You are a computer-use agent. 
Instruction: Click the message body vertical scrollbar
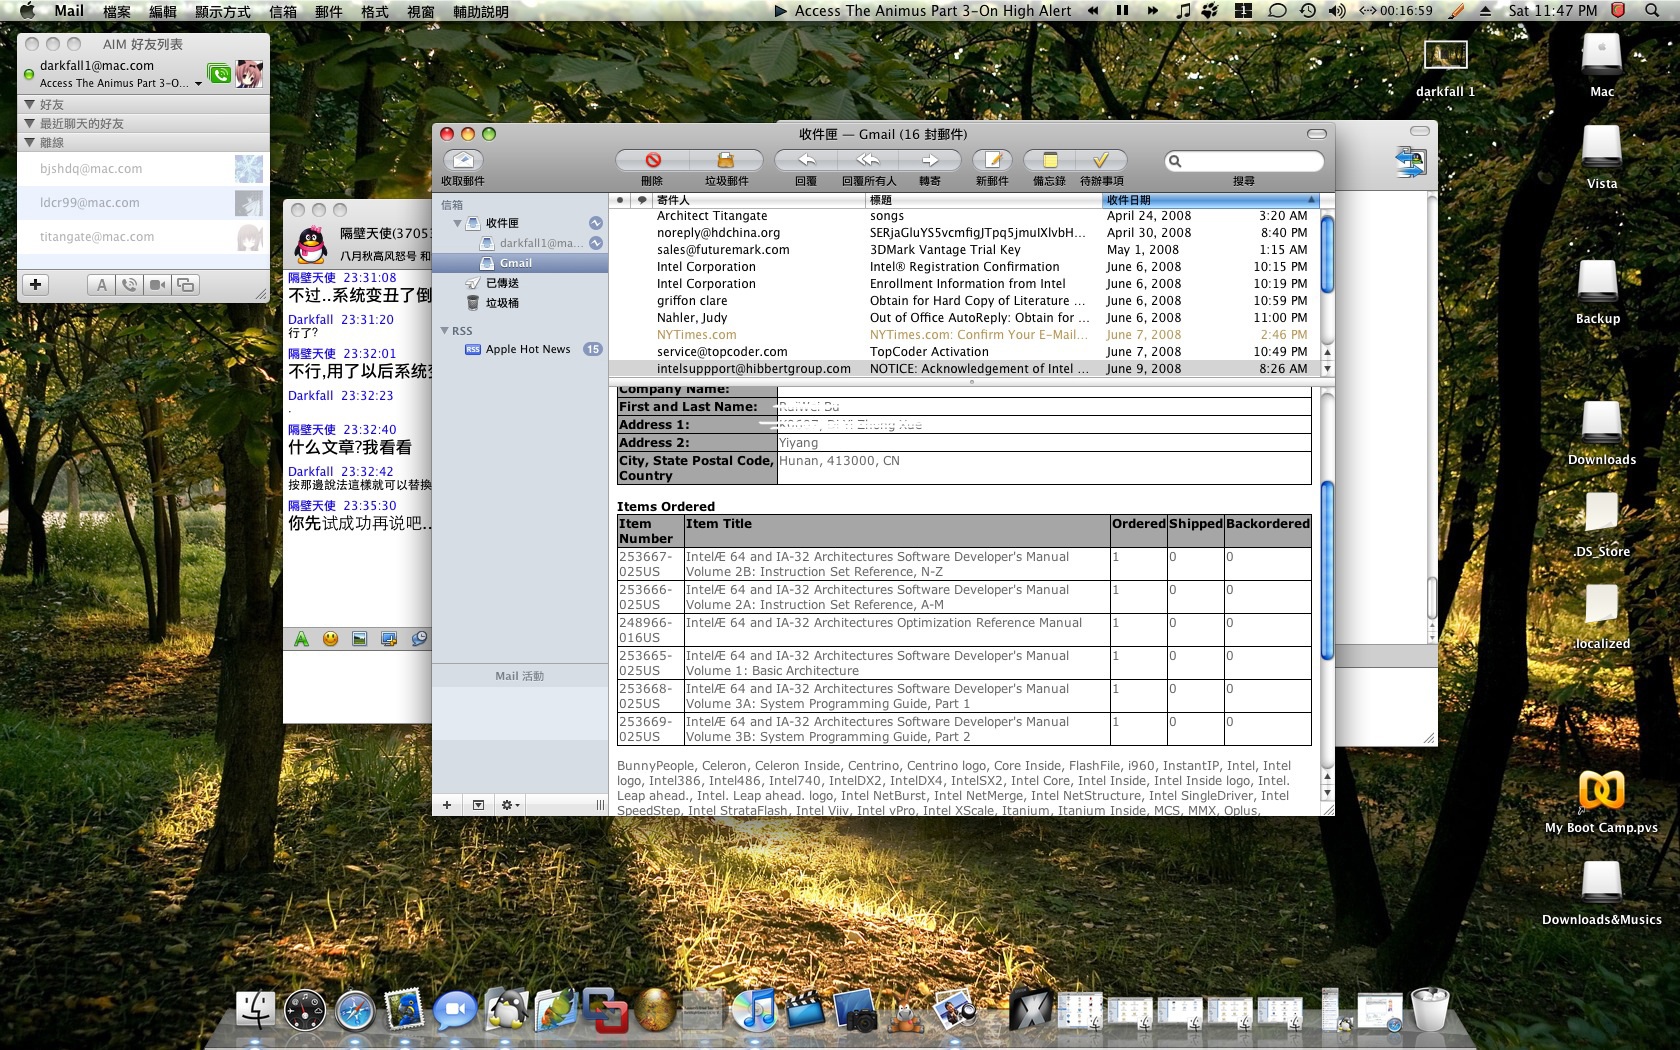coord(1327,571)
